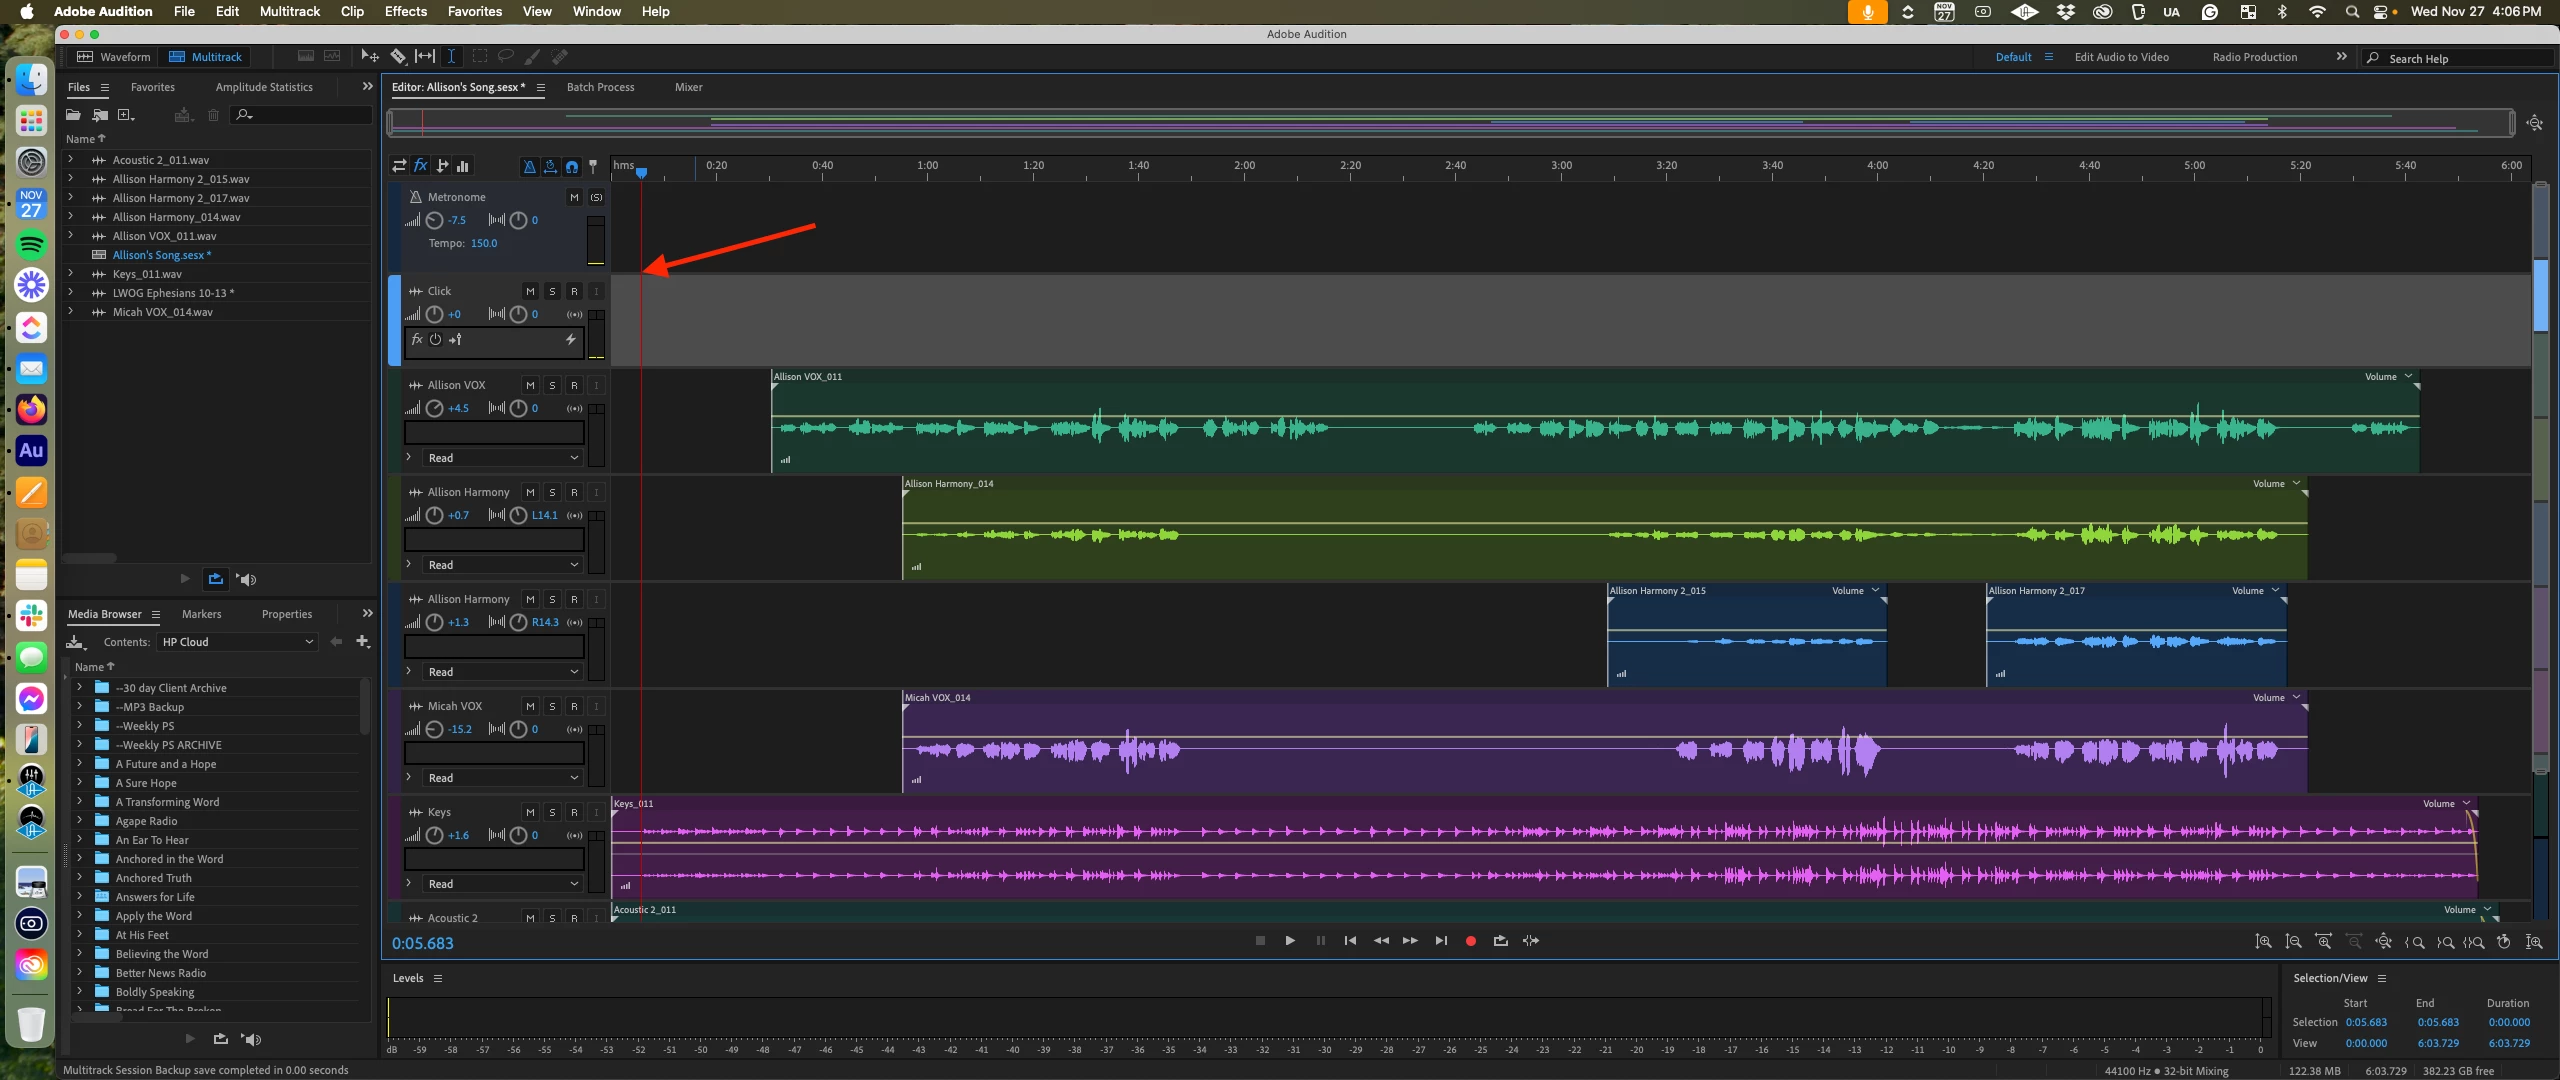The width and height of the screenshot is (2560, 1080).
Task: Solo the Micah VOX track
Action: pos(552,706)
